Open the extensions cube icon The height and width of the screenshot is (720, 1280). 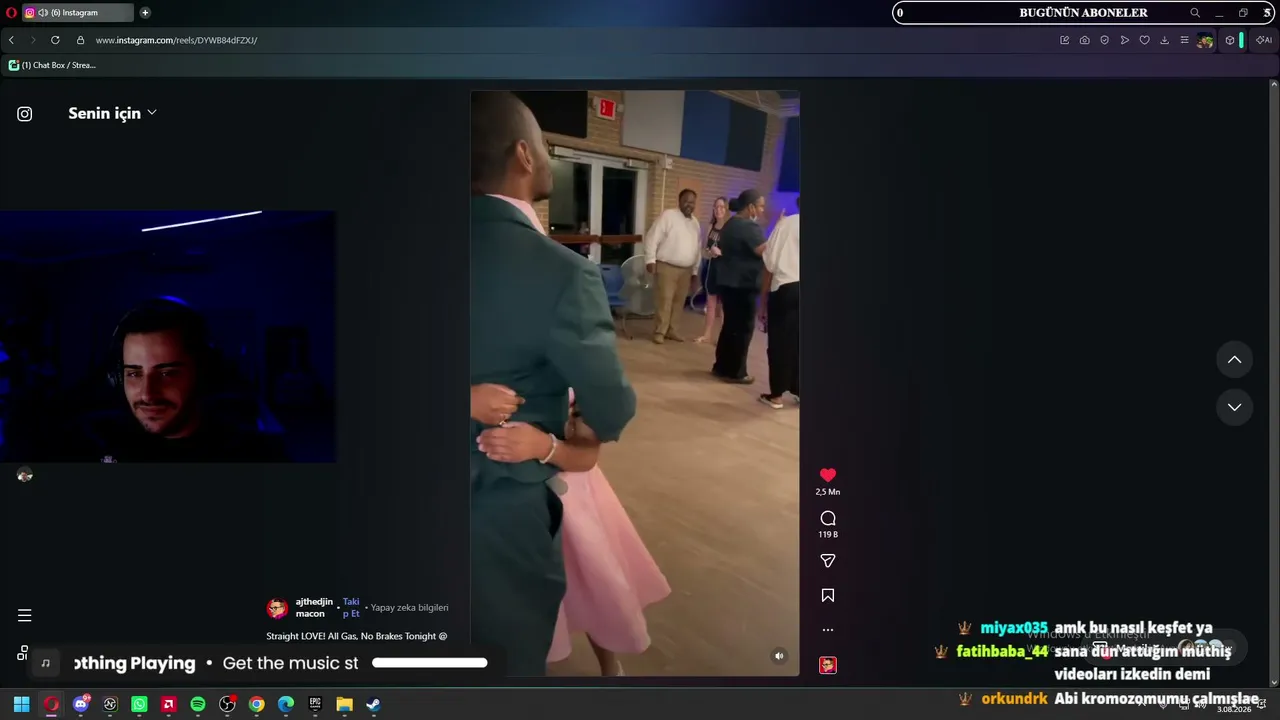point(1230,40)
